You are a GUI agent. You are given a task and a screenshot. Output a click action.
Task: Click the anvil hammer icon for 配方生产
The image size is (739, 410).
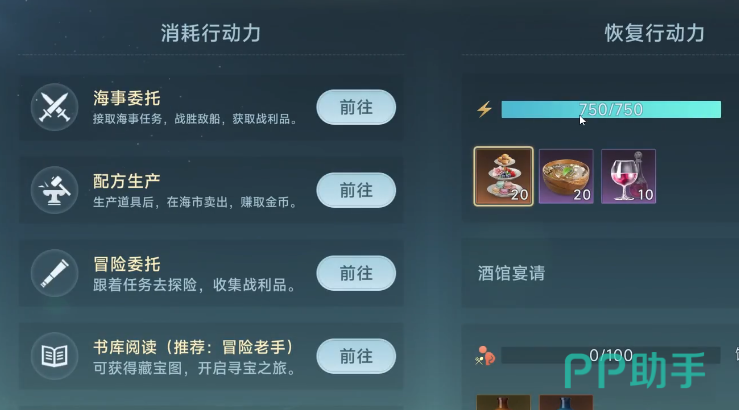pyautogui.click(x=54, y=190)
